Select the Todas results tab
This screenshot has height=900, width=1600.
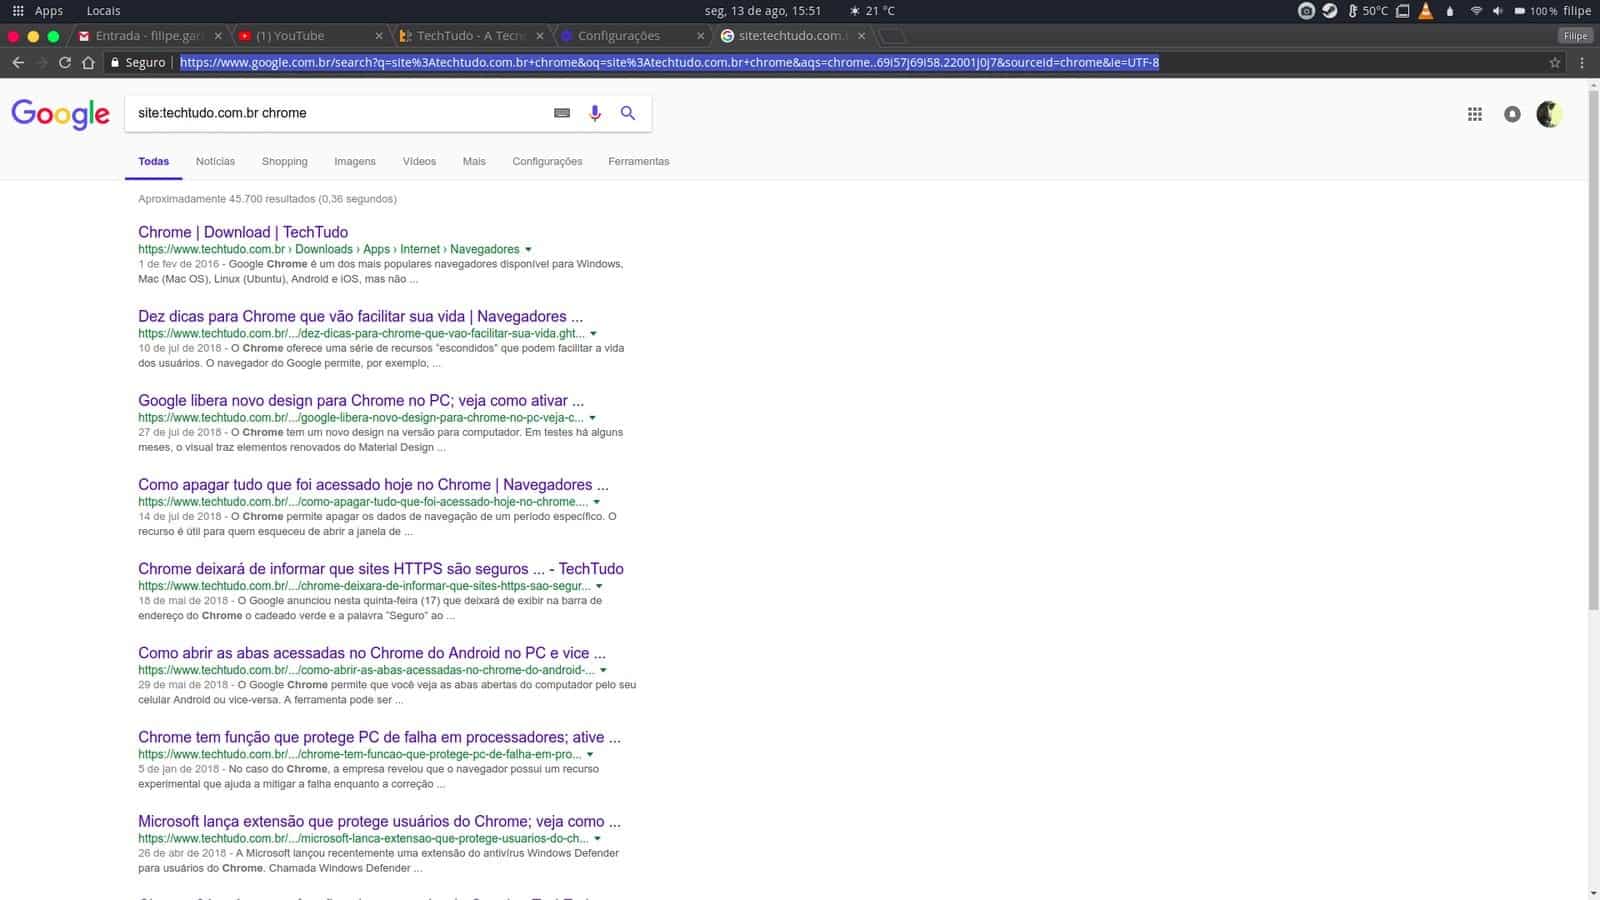tap(154, 161)
